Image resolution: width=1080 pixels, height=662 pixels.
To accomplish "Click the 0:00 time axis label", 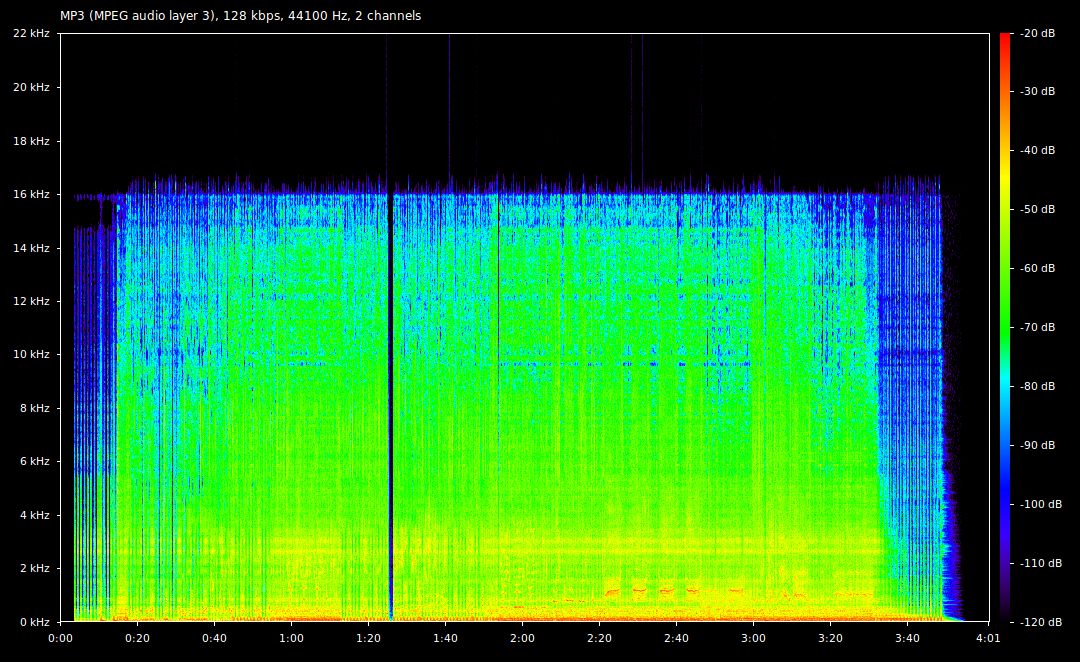I will tap(61, 638).
